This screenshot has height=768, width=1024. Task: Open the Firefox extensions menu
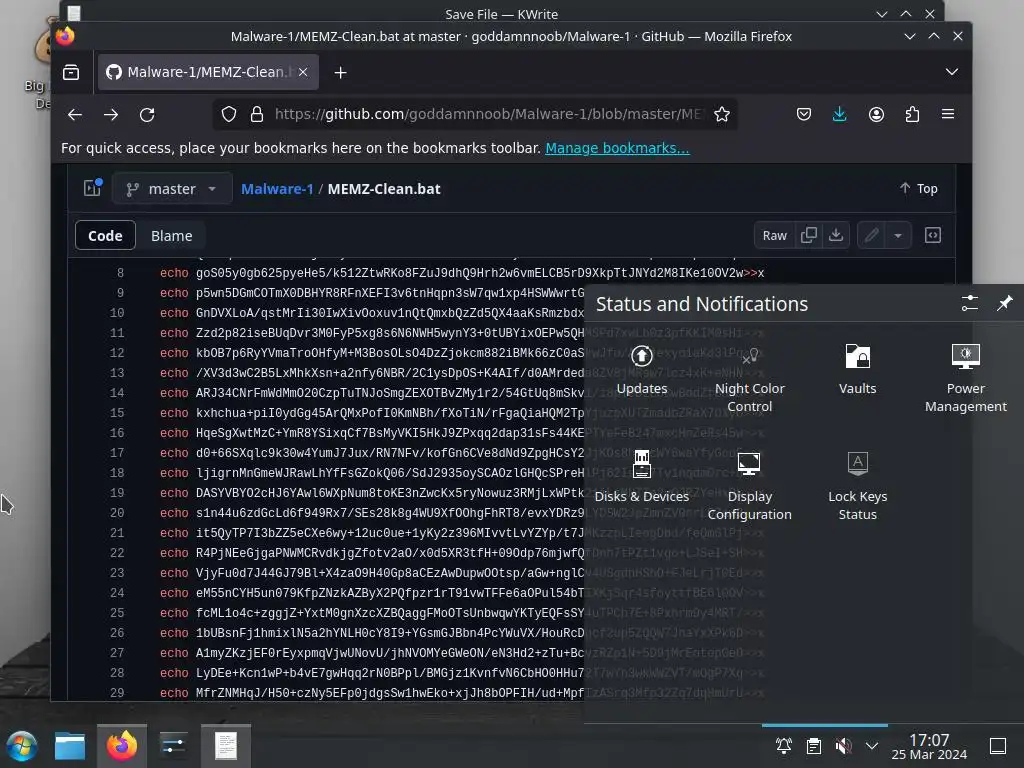[x=912, y=114]
